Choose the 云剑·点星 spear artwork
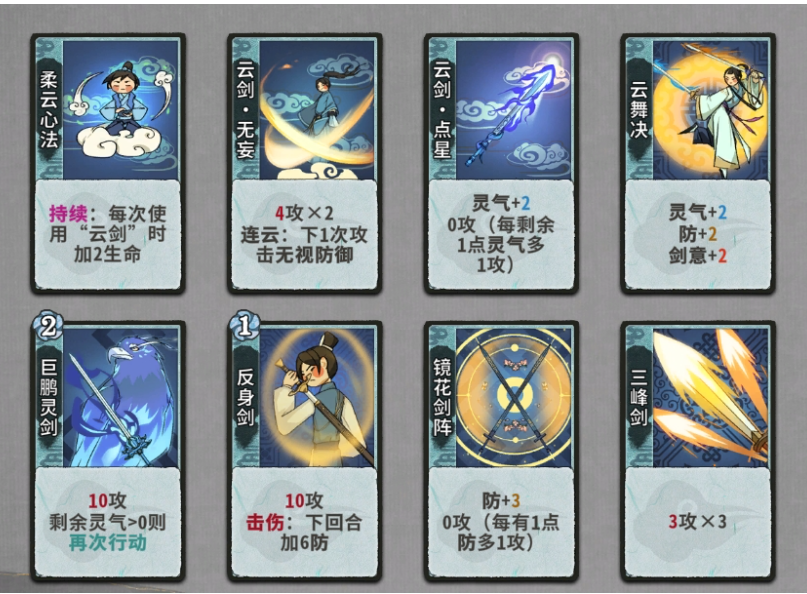Image resolution: width=807 pixels, height=594 pixels. click(514, 110)
